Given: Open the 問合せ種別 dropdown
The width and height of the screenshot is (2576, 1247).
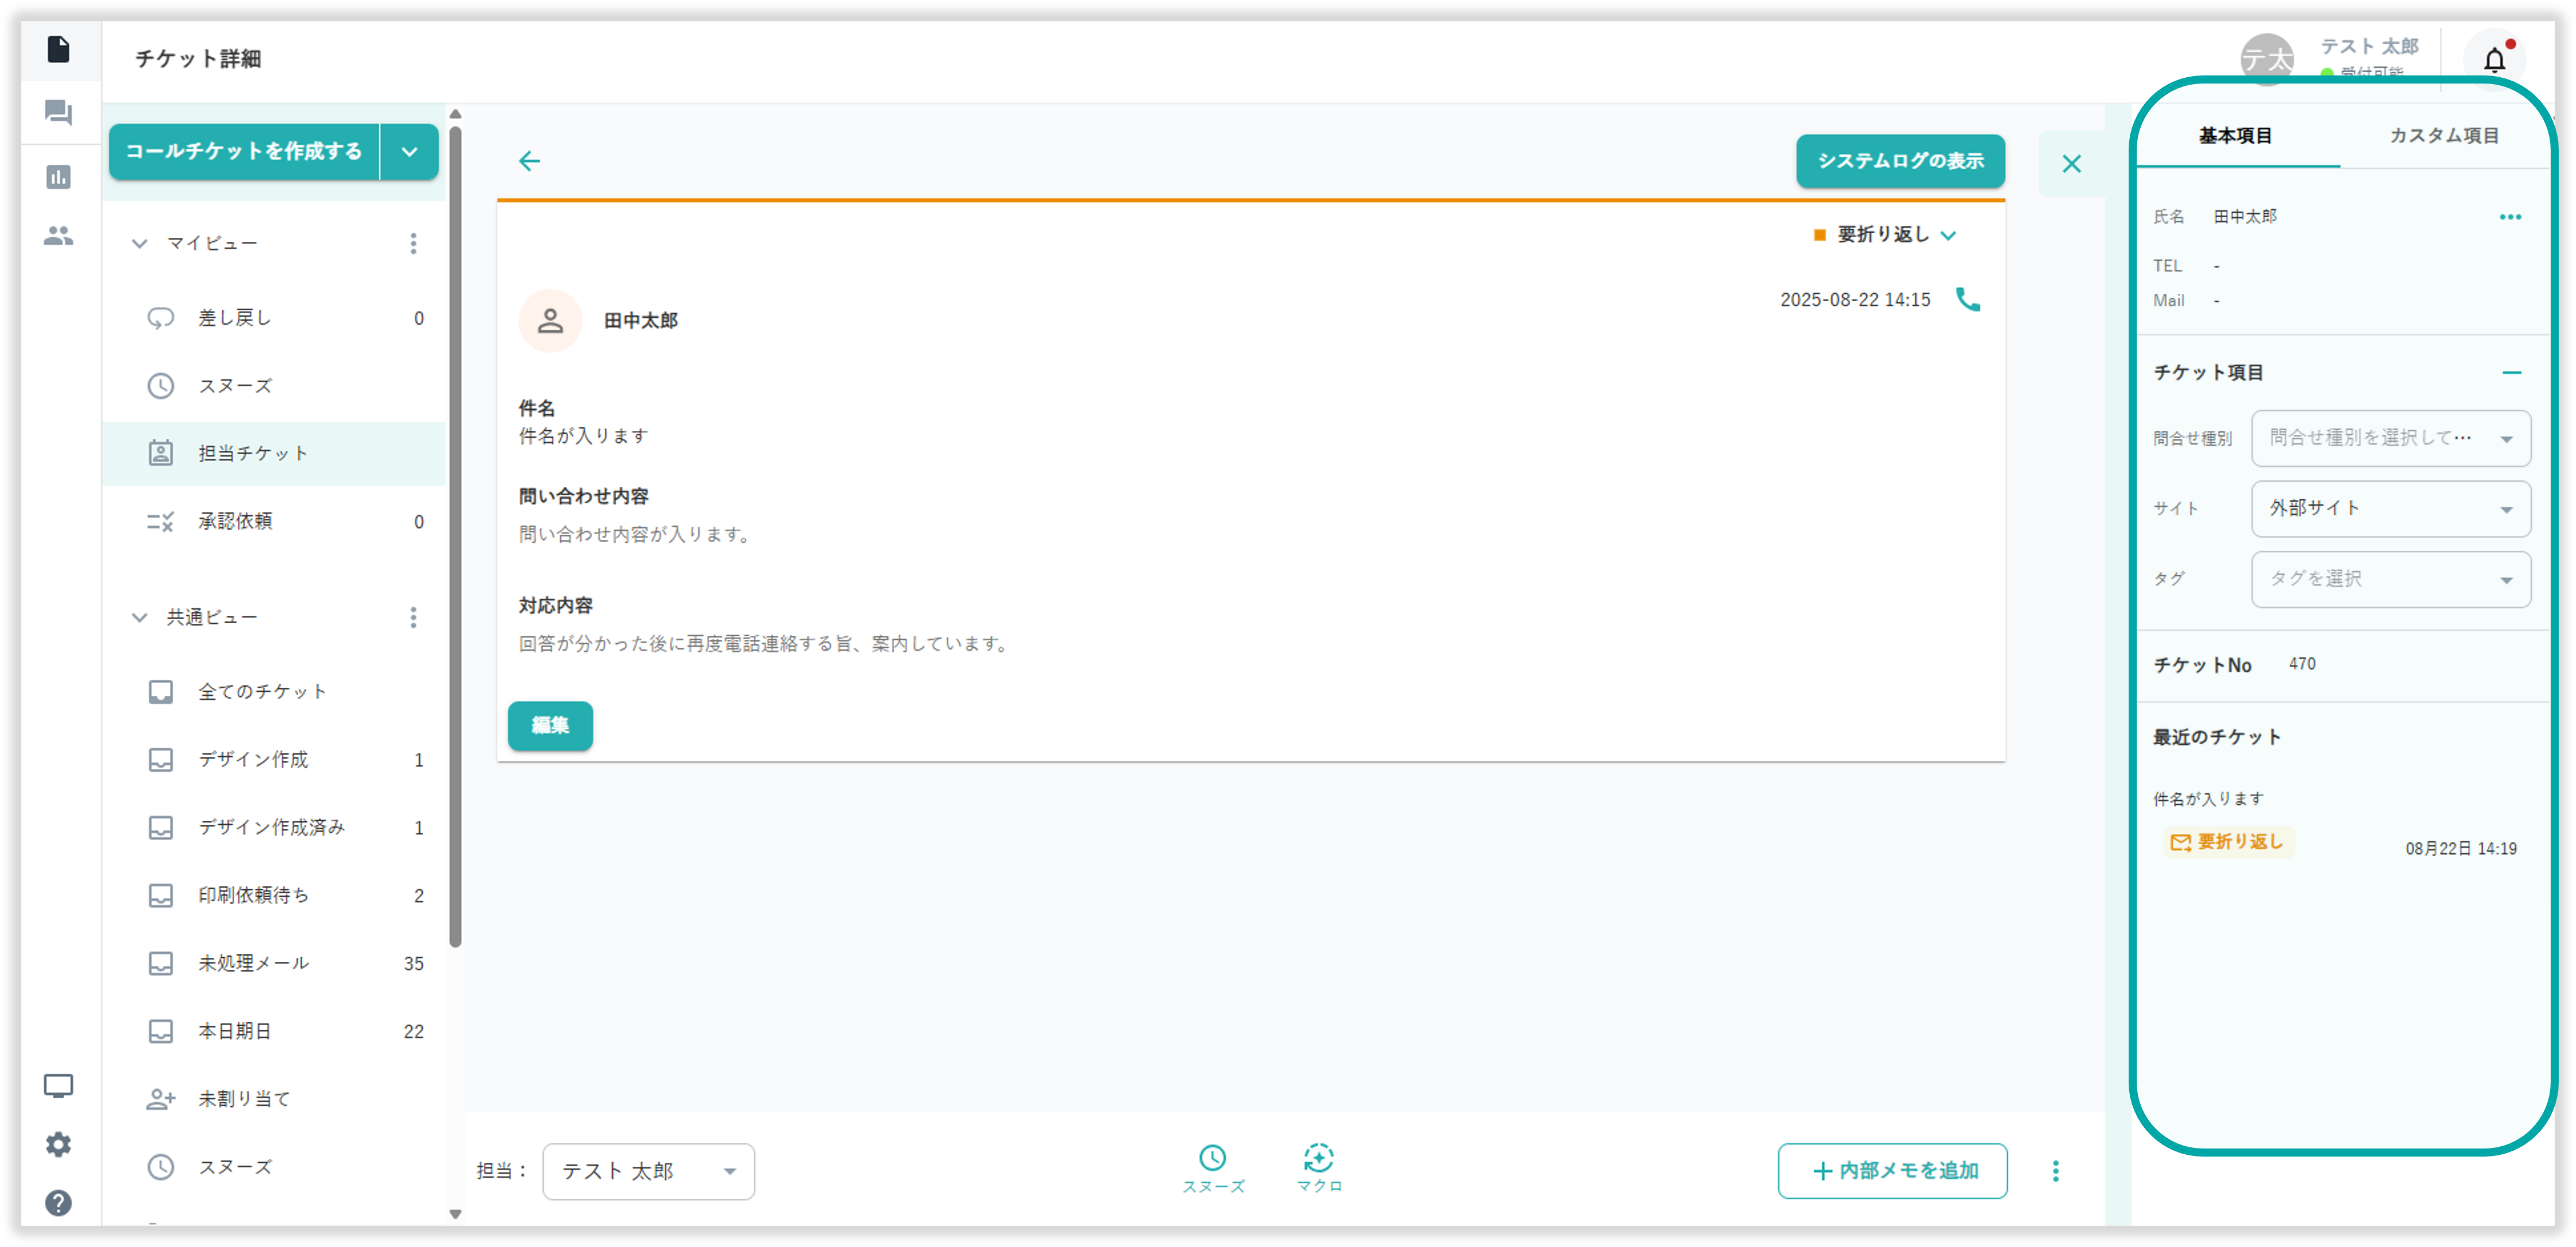Looking at the screenshot, I should pos(2390,438).
